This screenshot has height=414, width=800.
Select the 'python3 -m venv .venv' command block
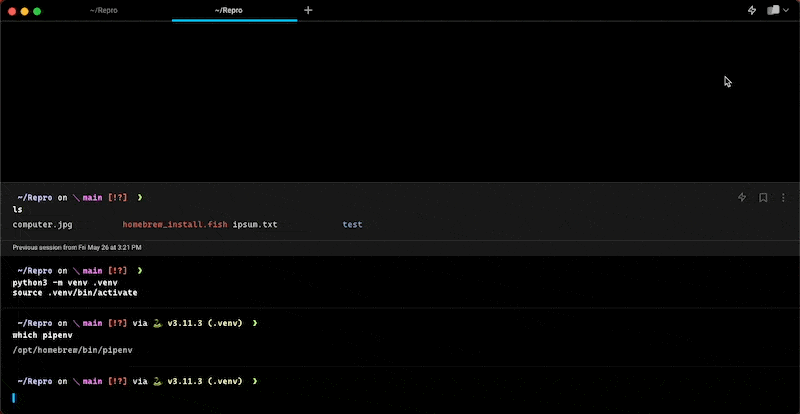tap(400, 282)
